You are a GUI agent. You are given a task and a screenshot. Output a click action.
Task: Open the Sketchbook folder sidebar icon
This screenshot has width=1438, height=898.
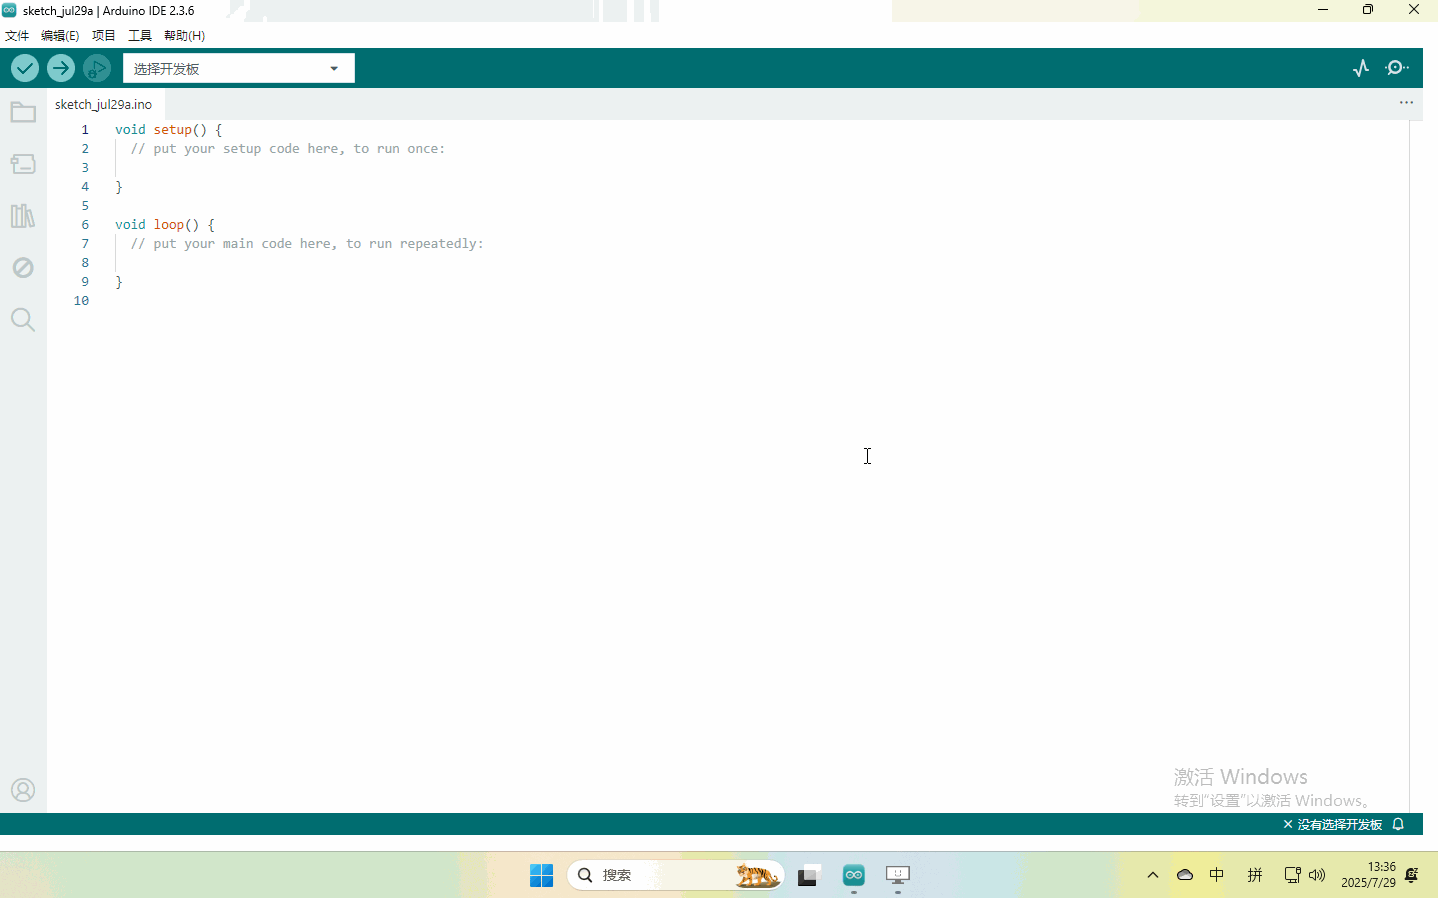pyautogui.click(x=23, y=112)
